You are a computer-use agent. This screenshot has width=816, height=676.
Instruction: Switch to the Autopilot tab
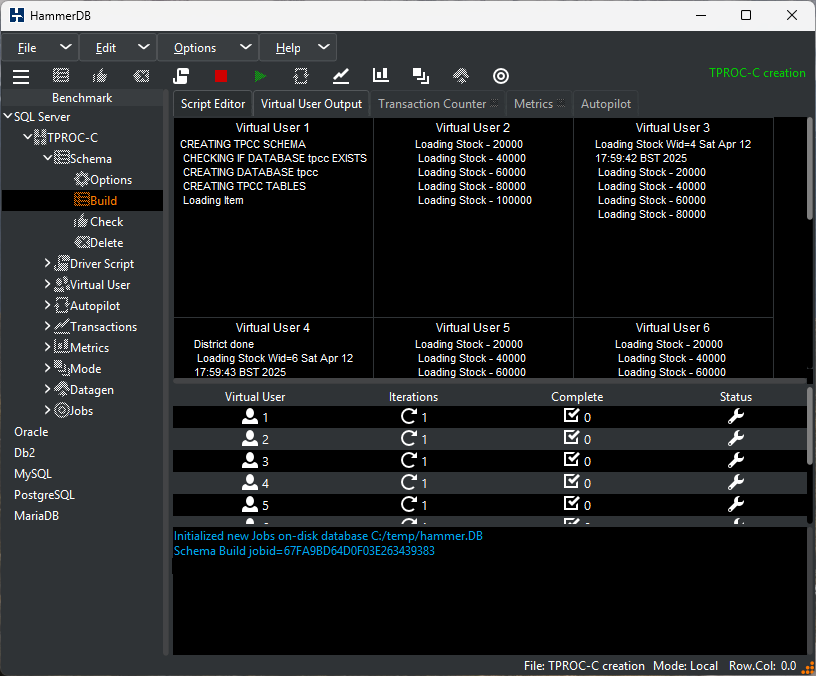click(x=606, y=104)
